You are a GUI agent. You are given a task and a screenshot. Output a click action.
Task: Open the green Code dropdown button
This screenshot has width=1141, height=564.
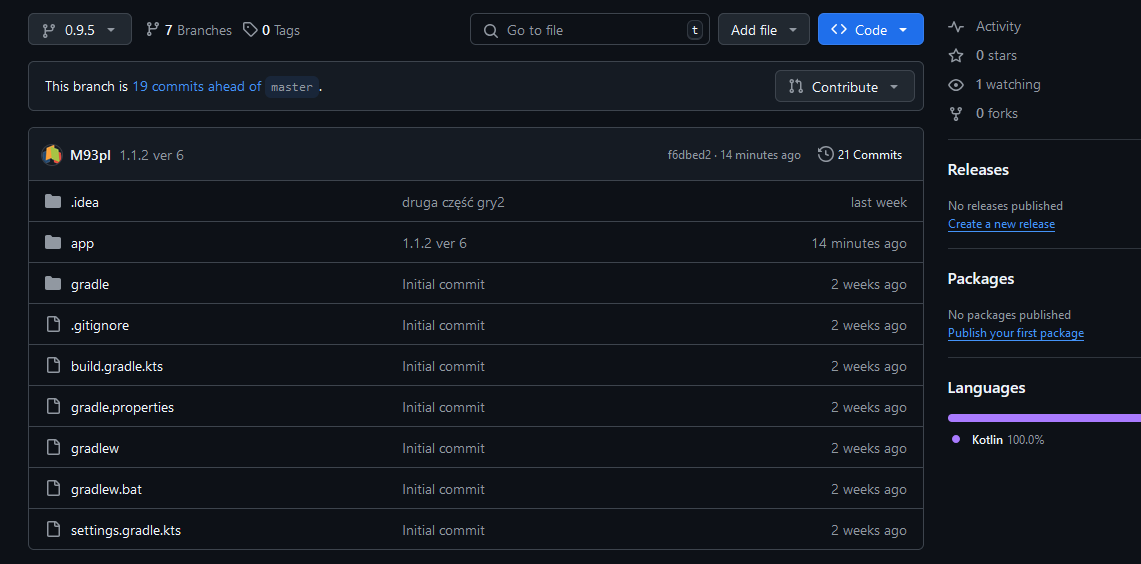click(870, 30)
